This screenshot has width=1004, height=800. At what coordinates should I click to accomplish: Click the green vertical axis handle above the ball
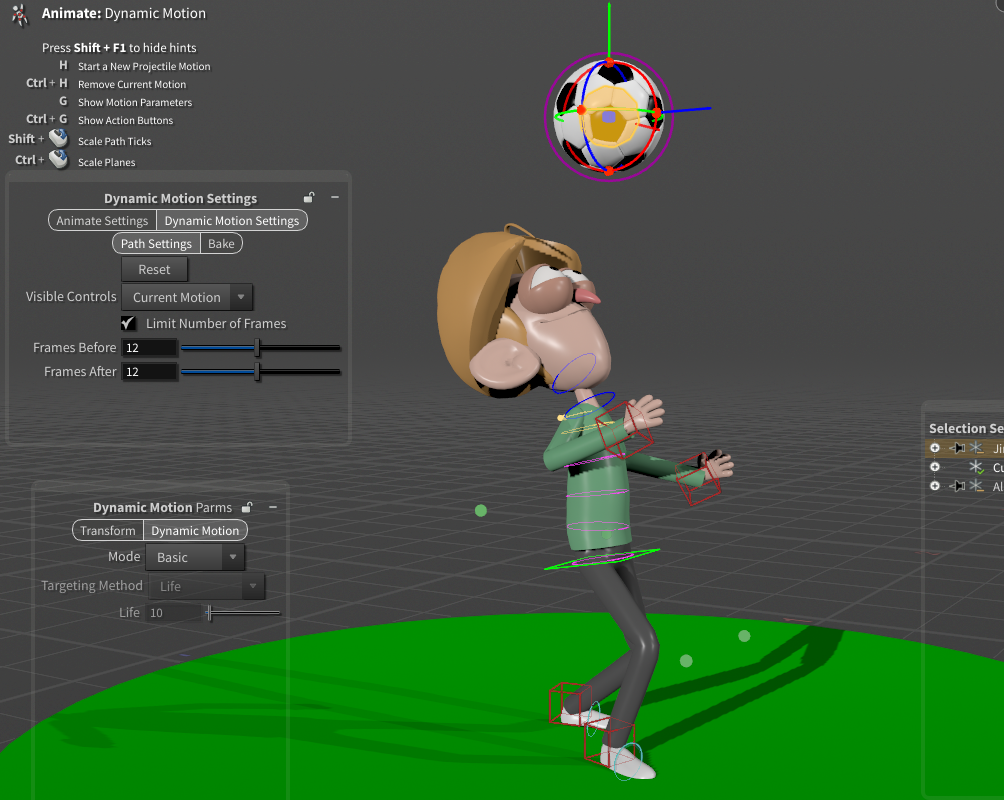(x=609, y=29)
